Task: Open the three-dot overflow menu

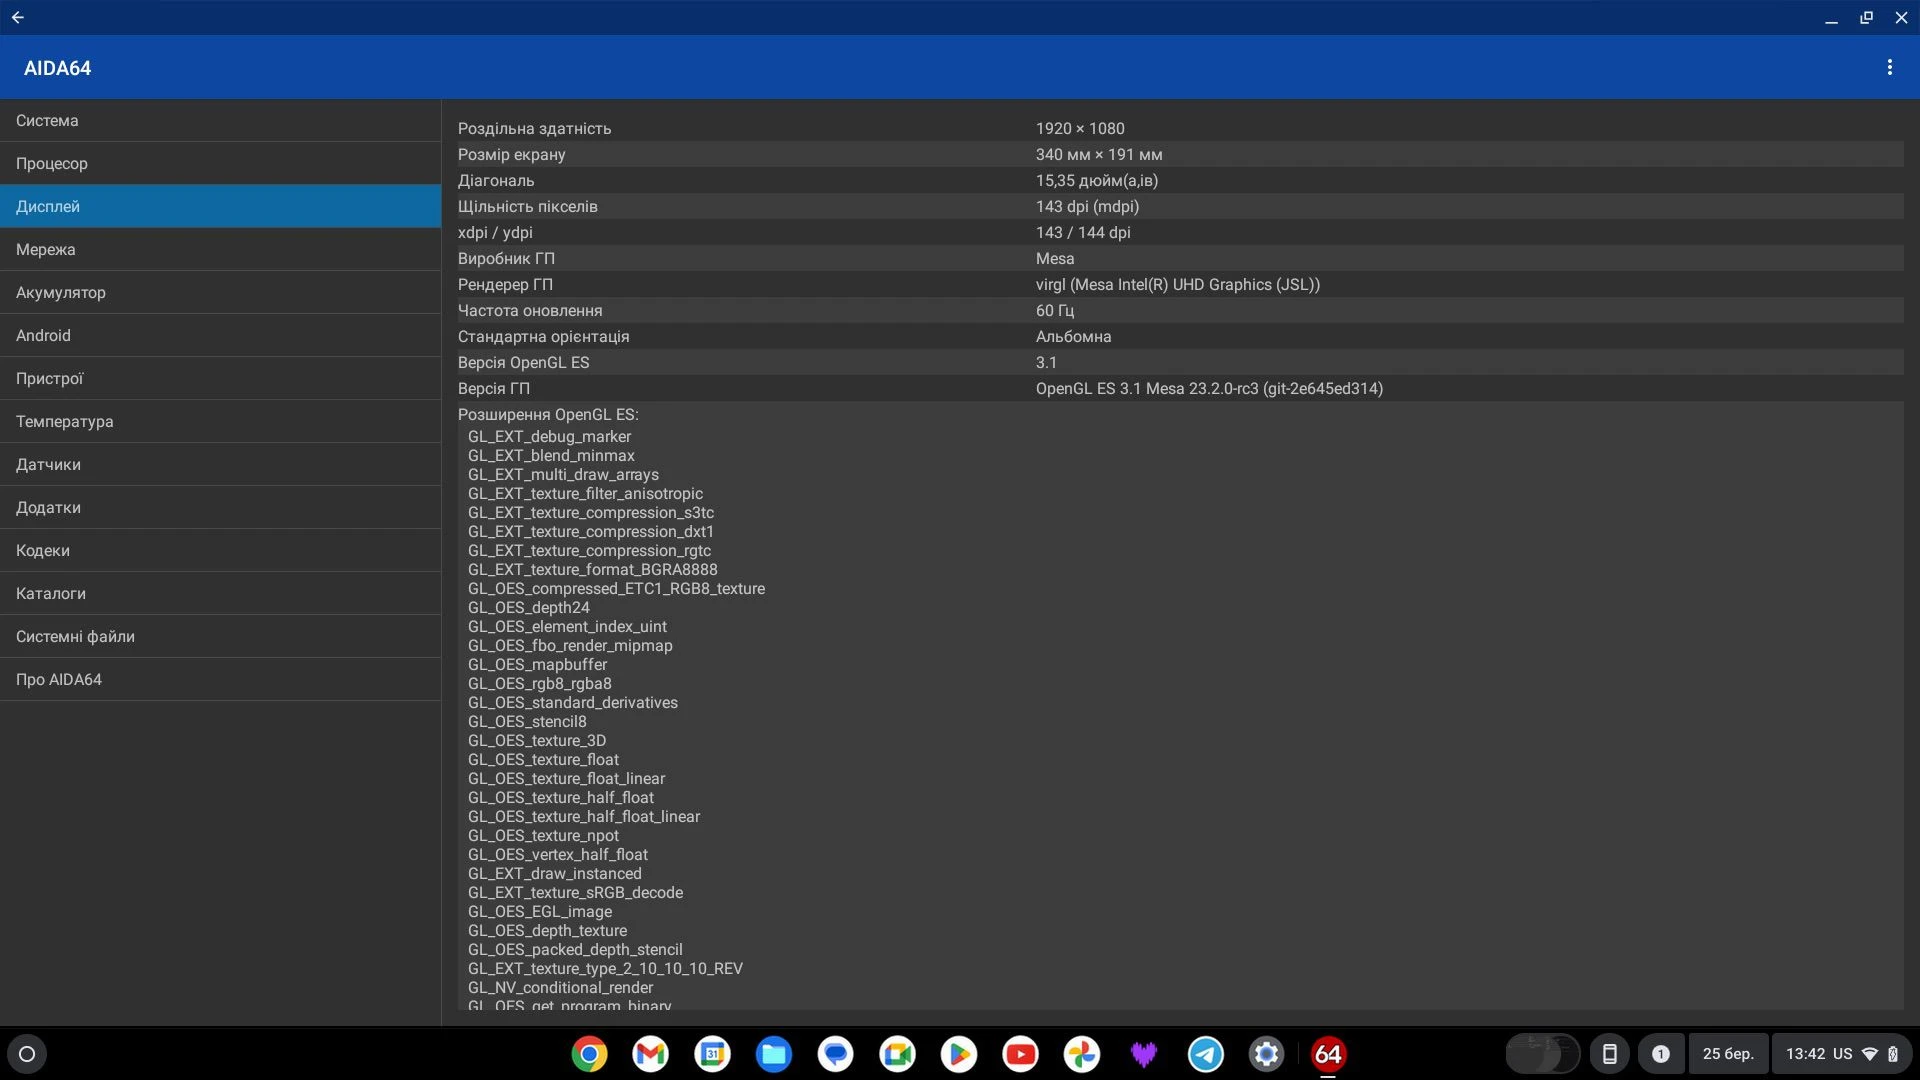Action: coord(1889,67)
